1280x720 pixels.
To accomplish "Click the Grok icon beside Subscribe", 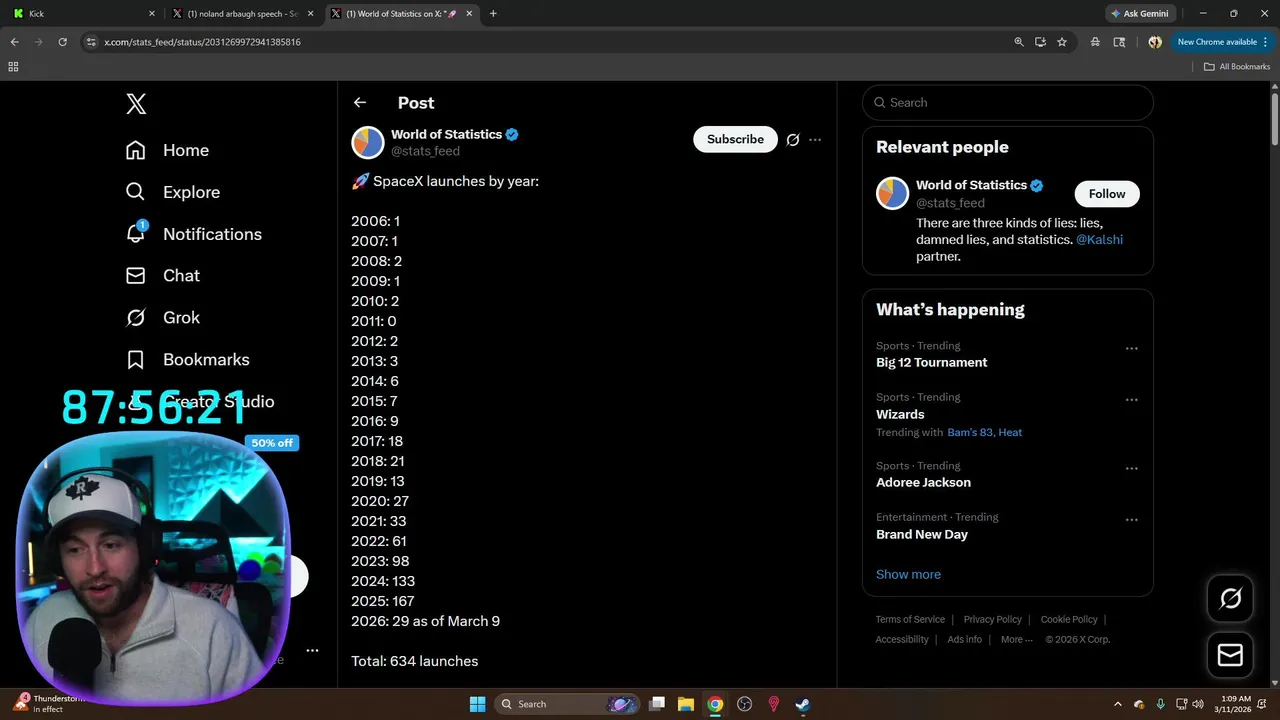I will tap(793, 140).
